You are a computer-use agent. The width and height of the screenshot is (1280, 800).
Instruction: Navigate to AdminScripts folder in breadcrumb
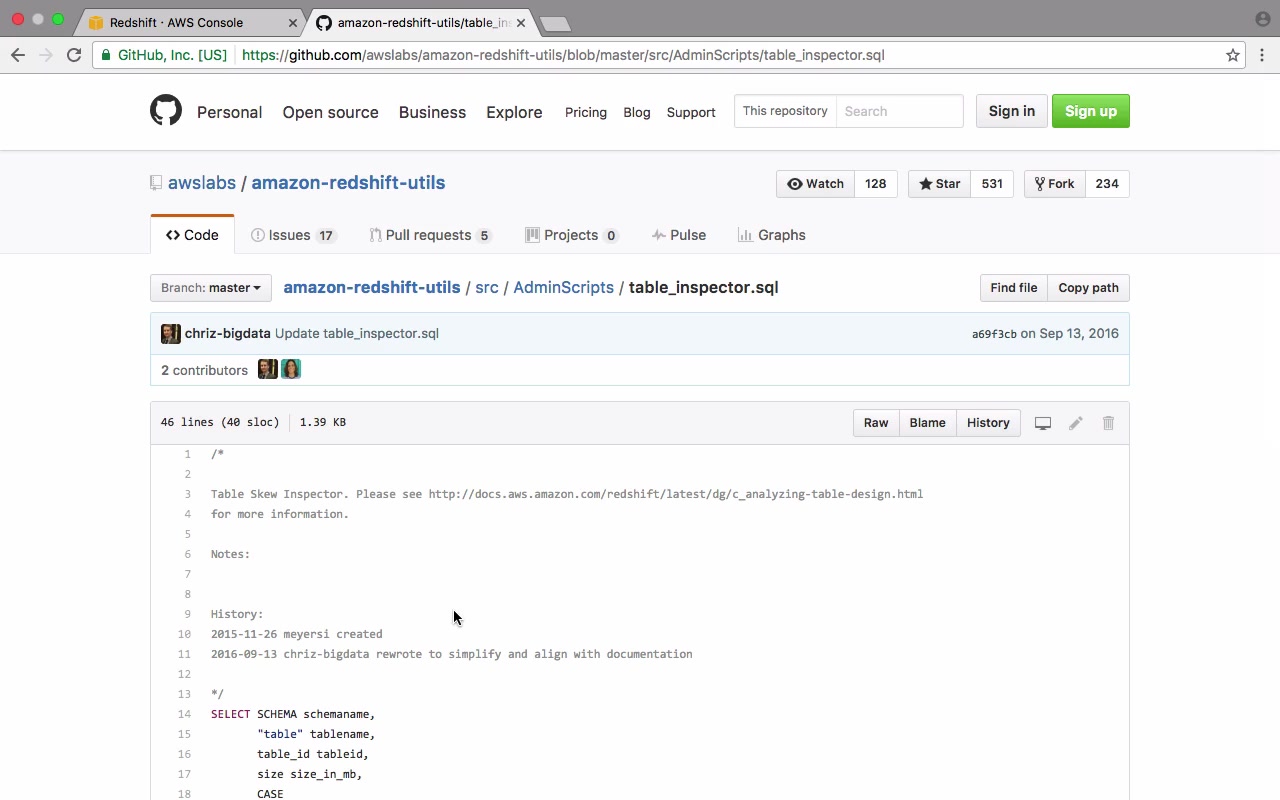coord(564,287)
